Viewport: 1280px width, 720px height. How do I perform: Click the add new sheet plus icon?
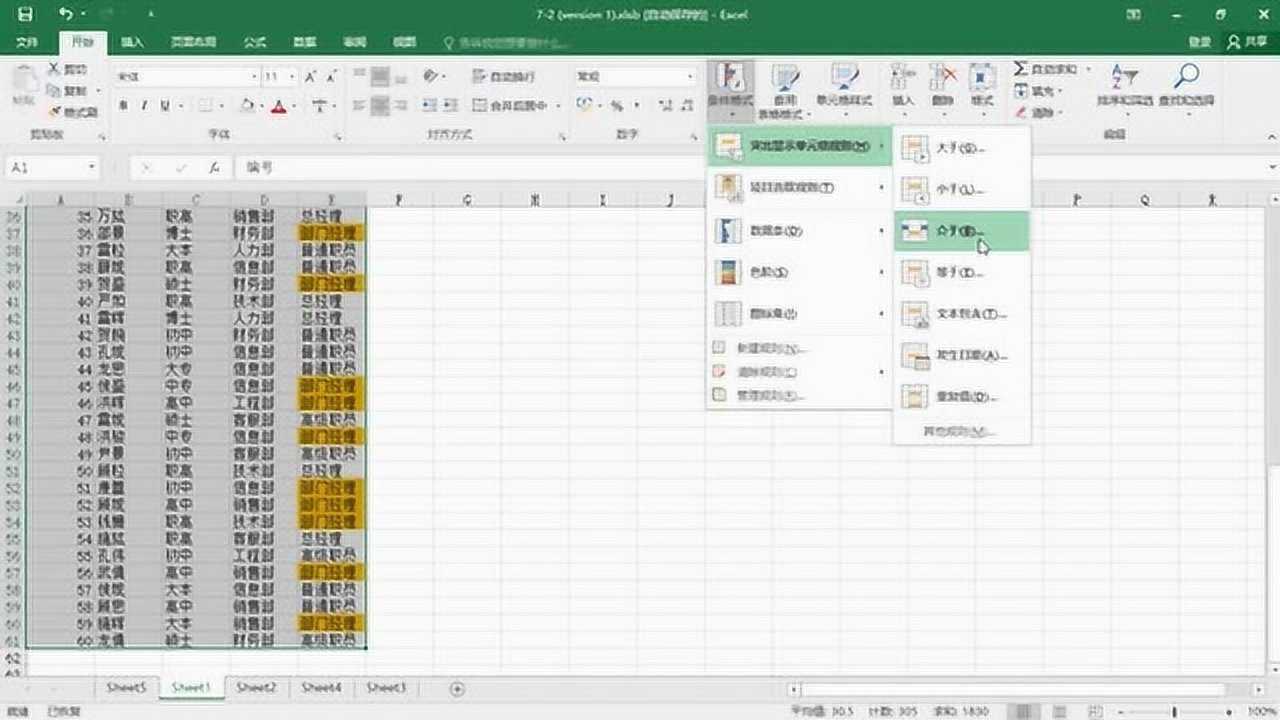[x=457, y=688]
